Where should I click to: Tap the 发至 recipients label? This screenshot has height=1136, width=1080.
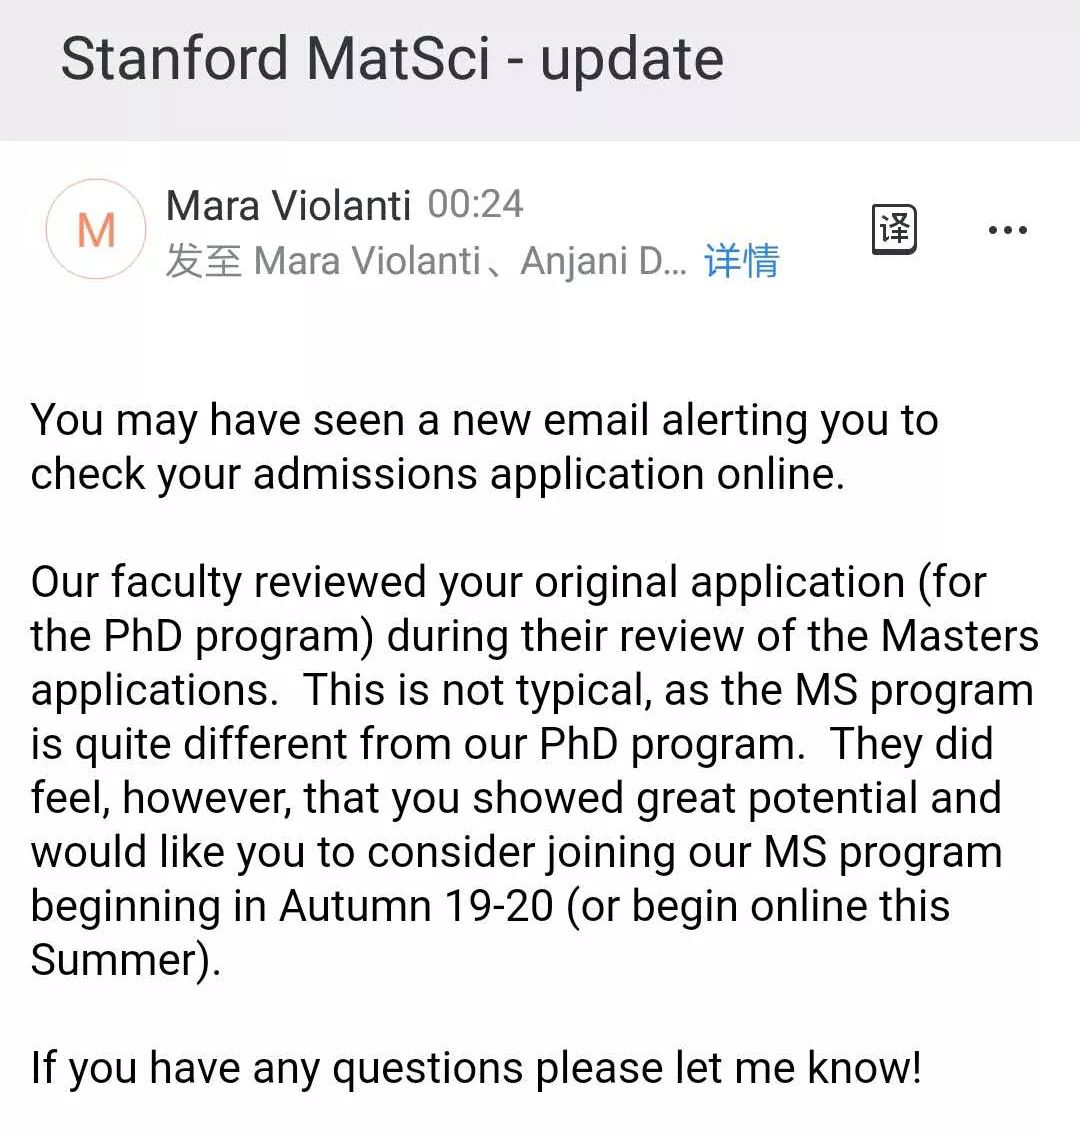coord(204,261)
